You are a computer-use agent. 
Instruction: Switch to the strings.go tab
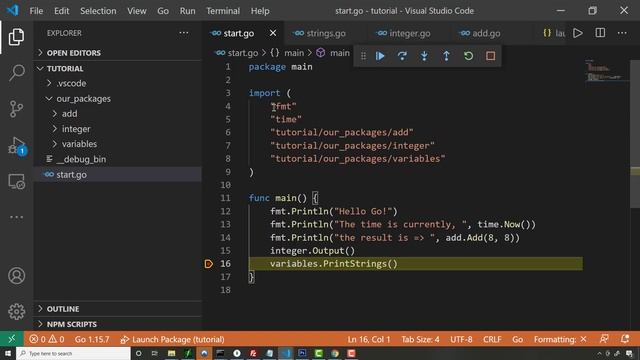coord(325,33)
